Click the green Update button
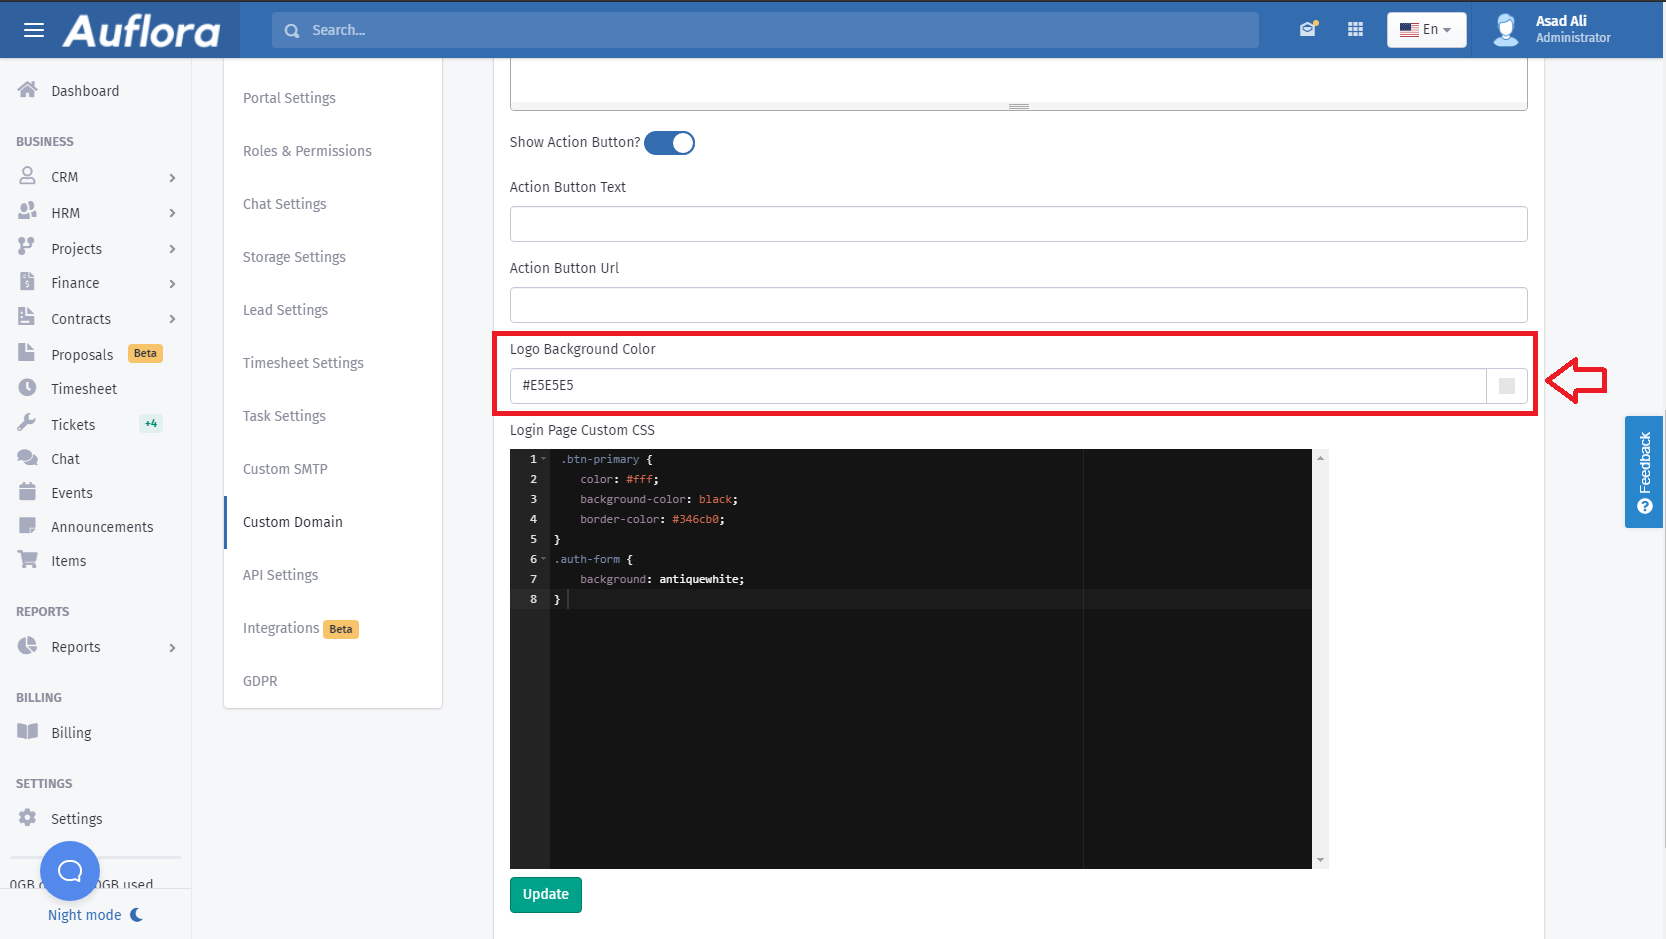The width and height of the screenshot is (1666, 939). point(545,894)
